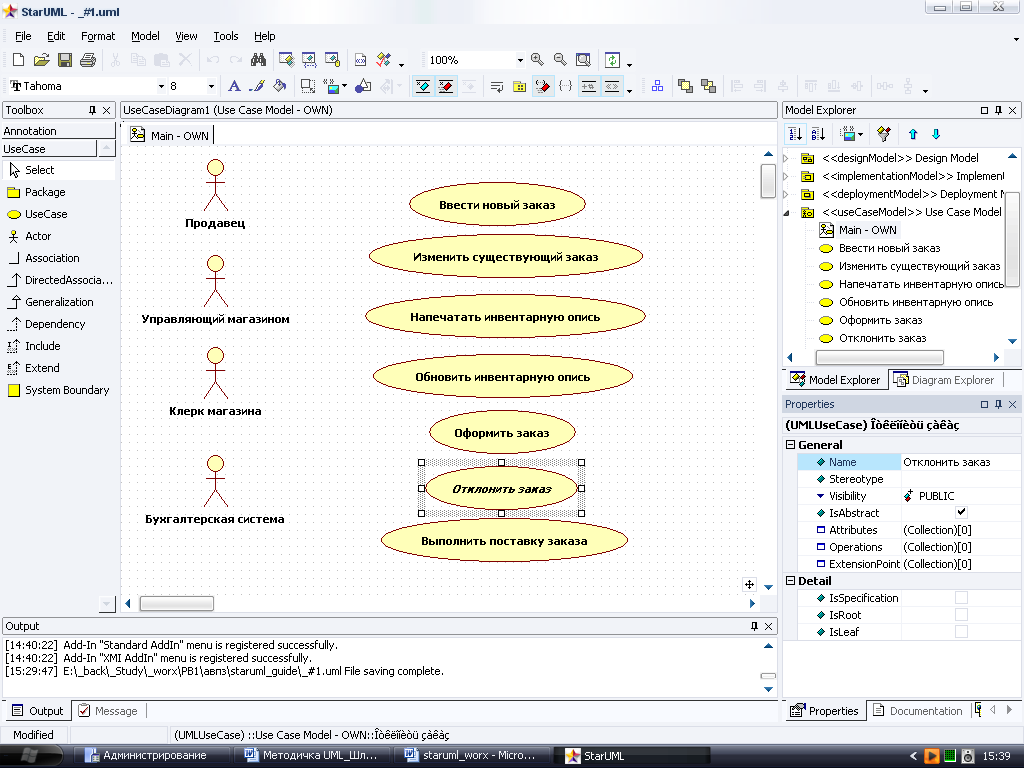Open the font size dropdown

(x=211, y=86)
